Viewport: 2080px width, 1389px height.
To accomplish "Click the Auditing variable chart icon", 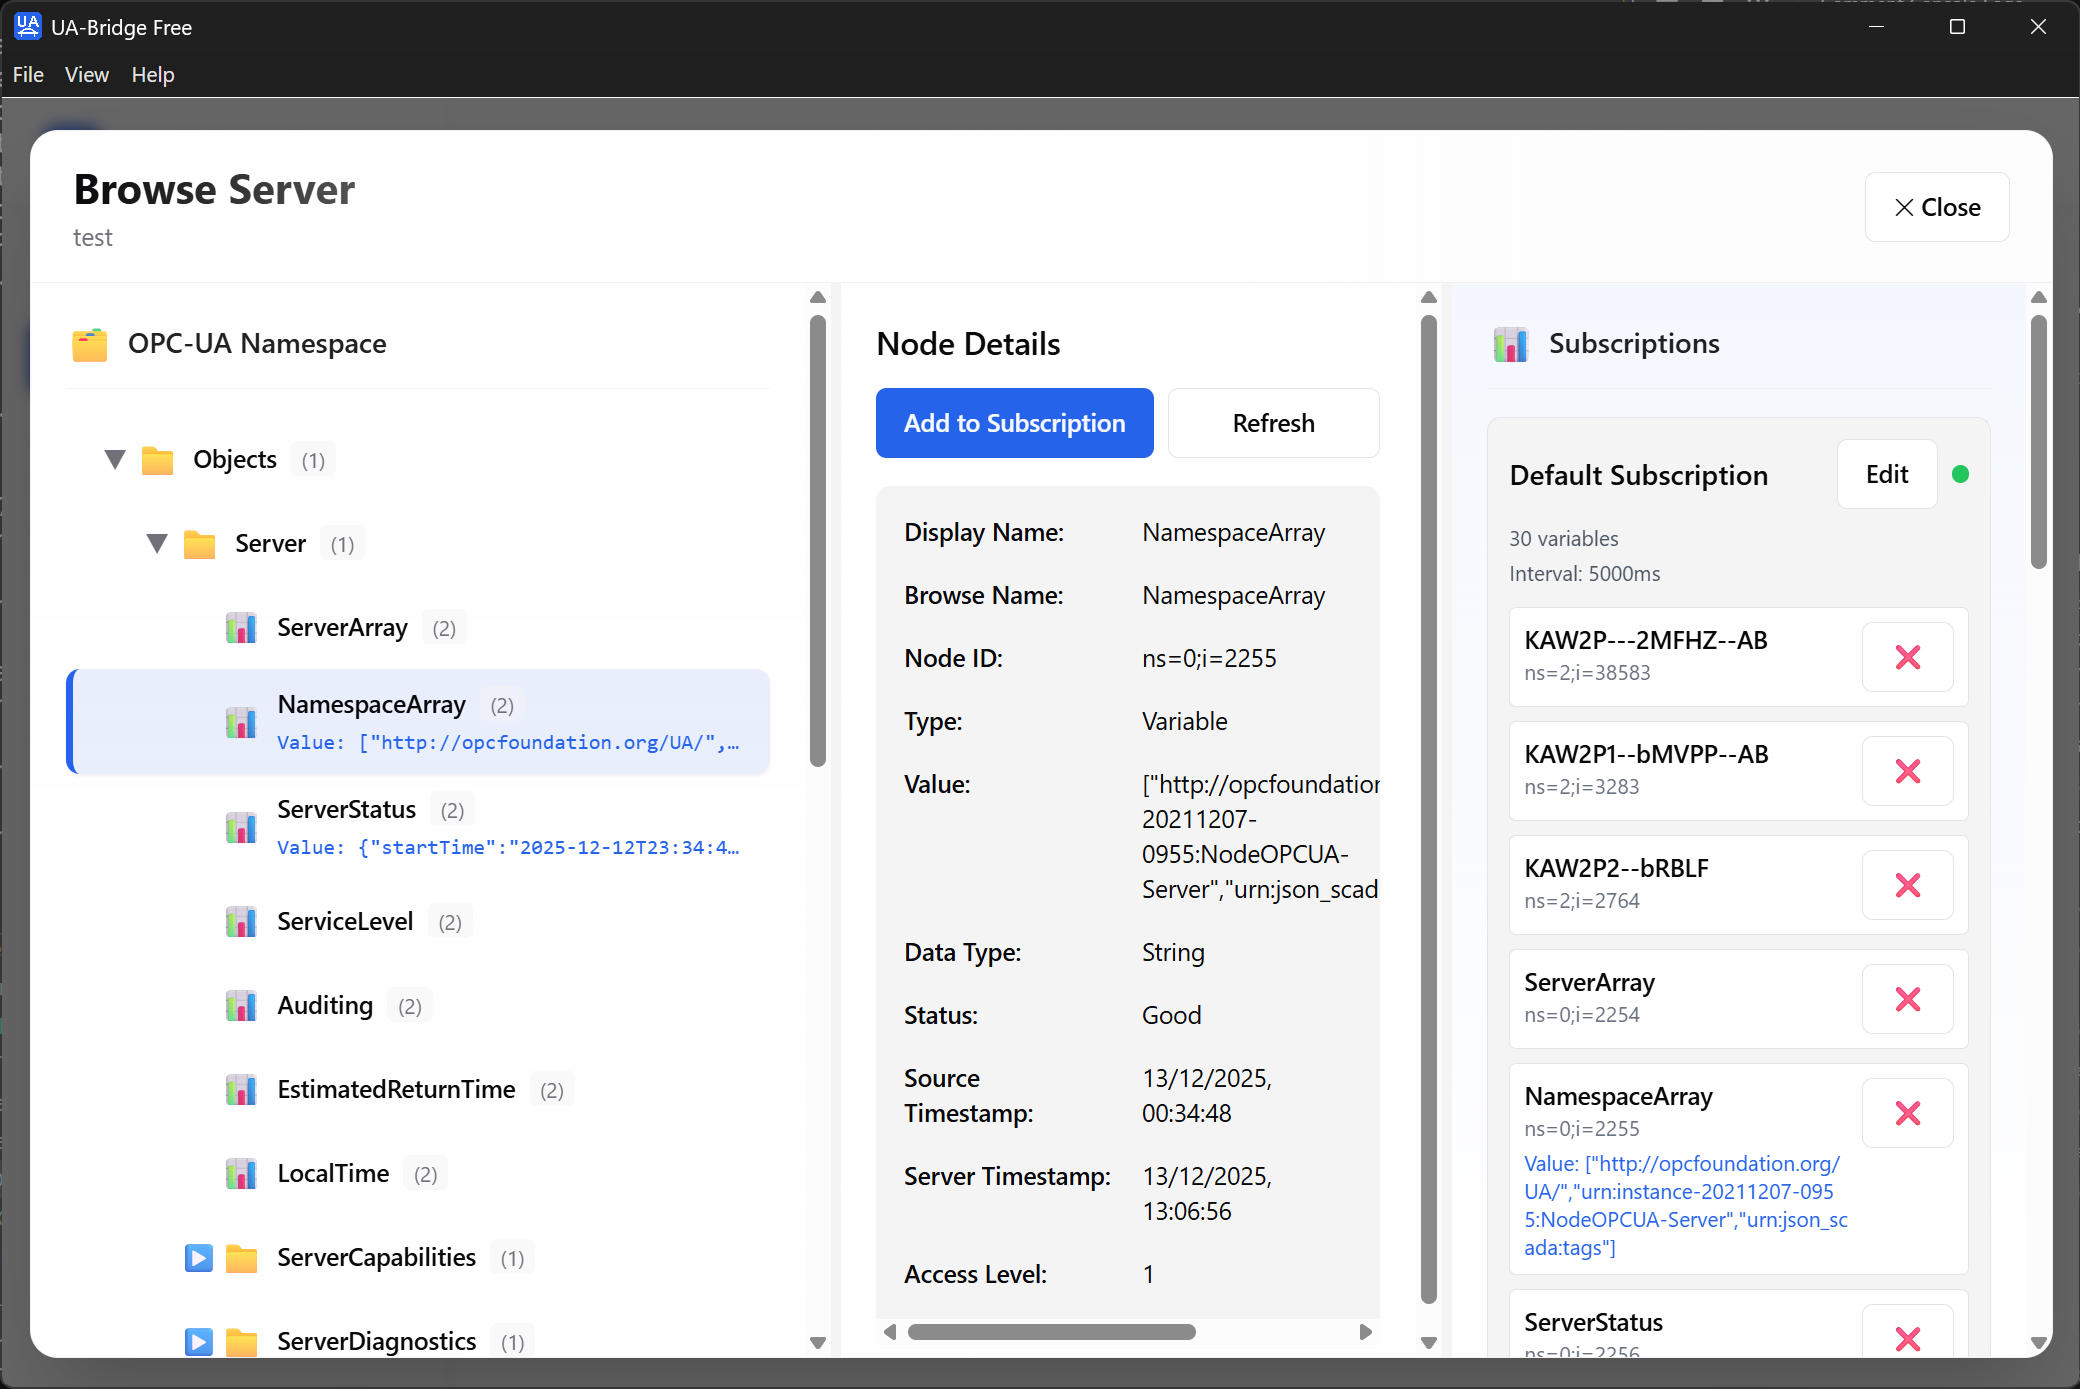I will tap(241, 1006).
